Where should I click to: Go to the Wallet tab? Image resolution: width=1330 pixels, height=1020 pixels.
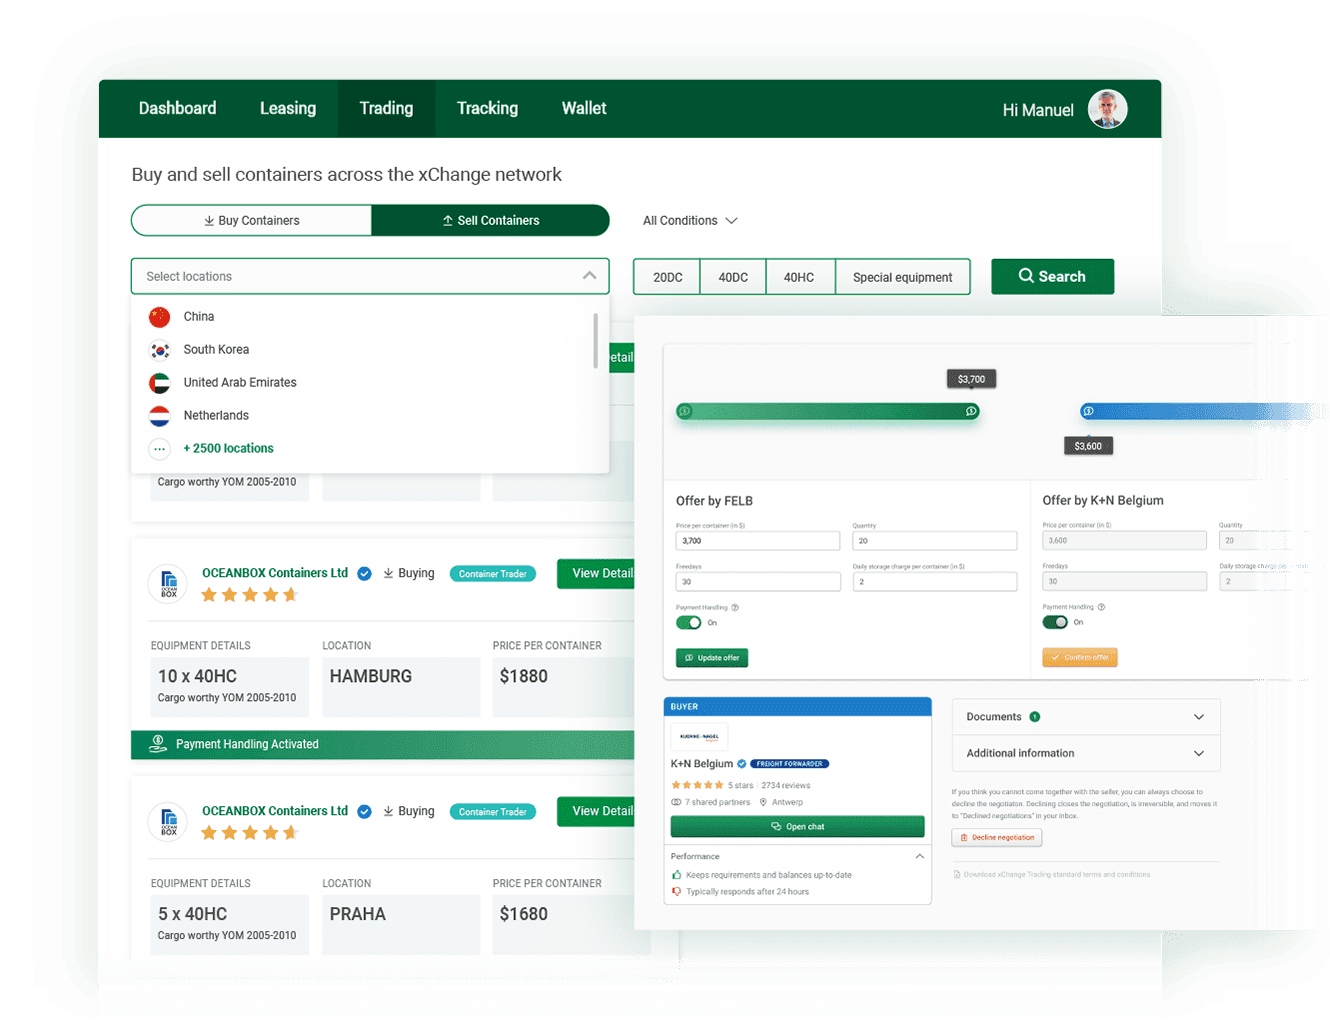pyautogui.click(x=584, y=109)
